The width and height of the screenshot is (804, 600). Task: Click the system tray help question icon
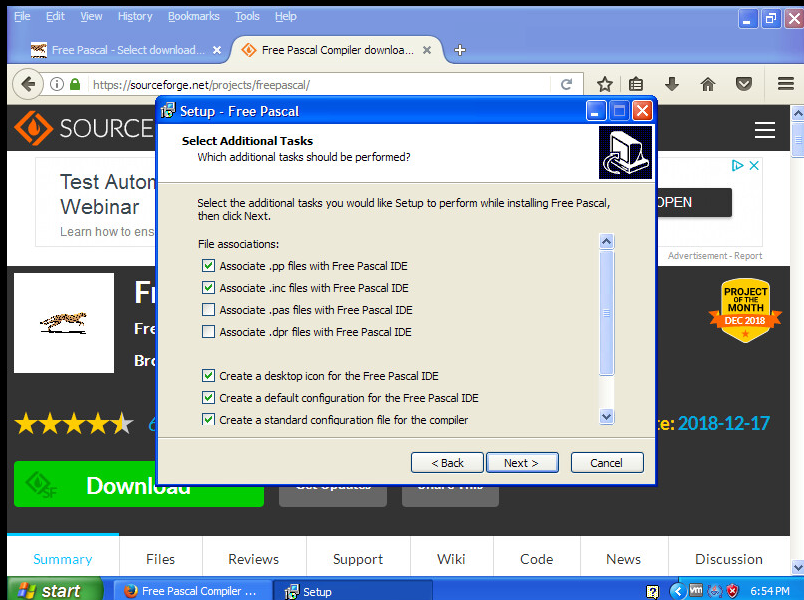coord(652,591)
